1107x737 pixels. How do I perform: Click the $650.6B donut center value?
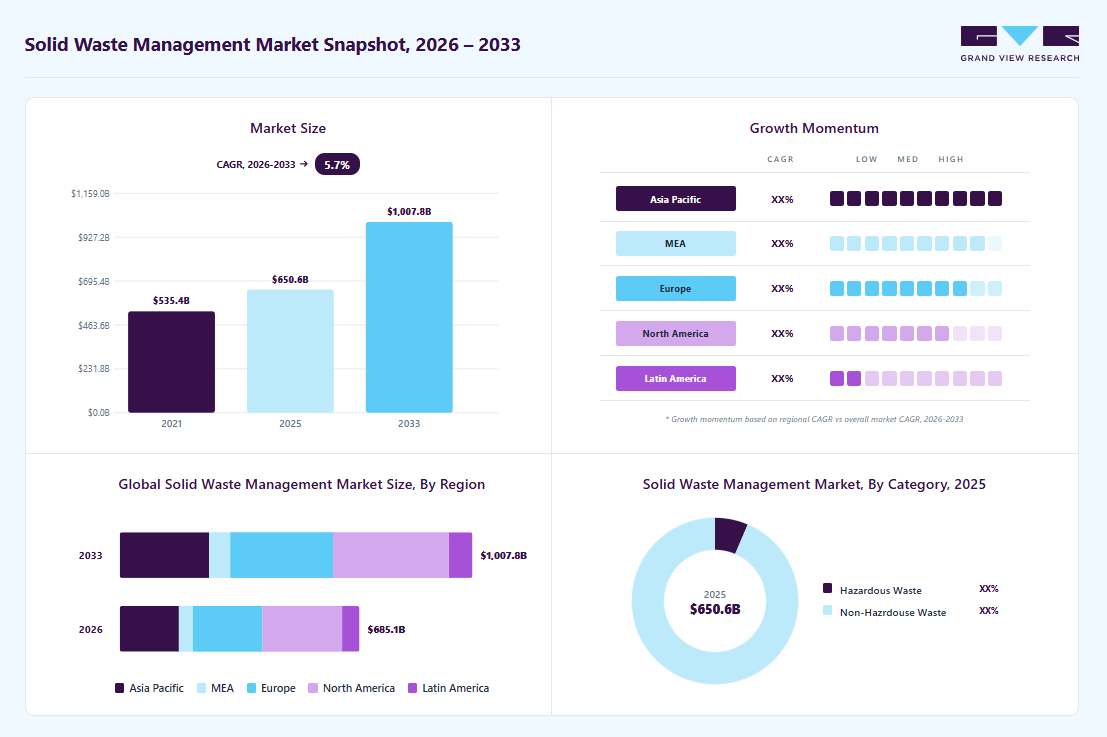[x=715, y=609]
